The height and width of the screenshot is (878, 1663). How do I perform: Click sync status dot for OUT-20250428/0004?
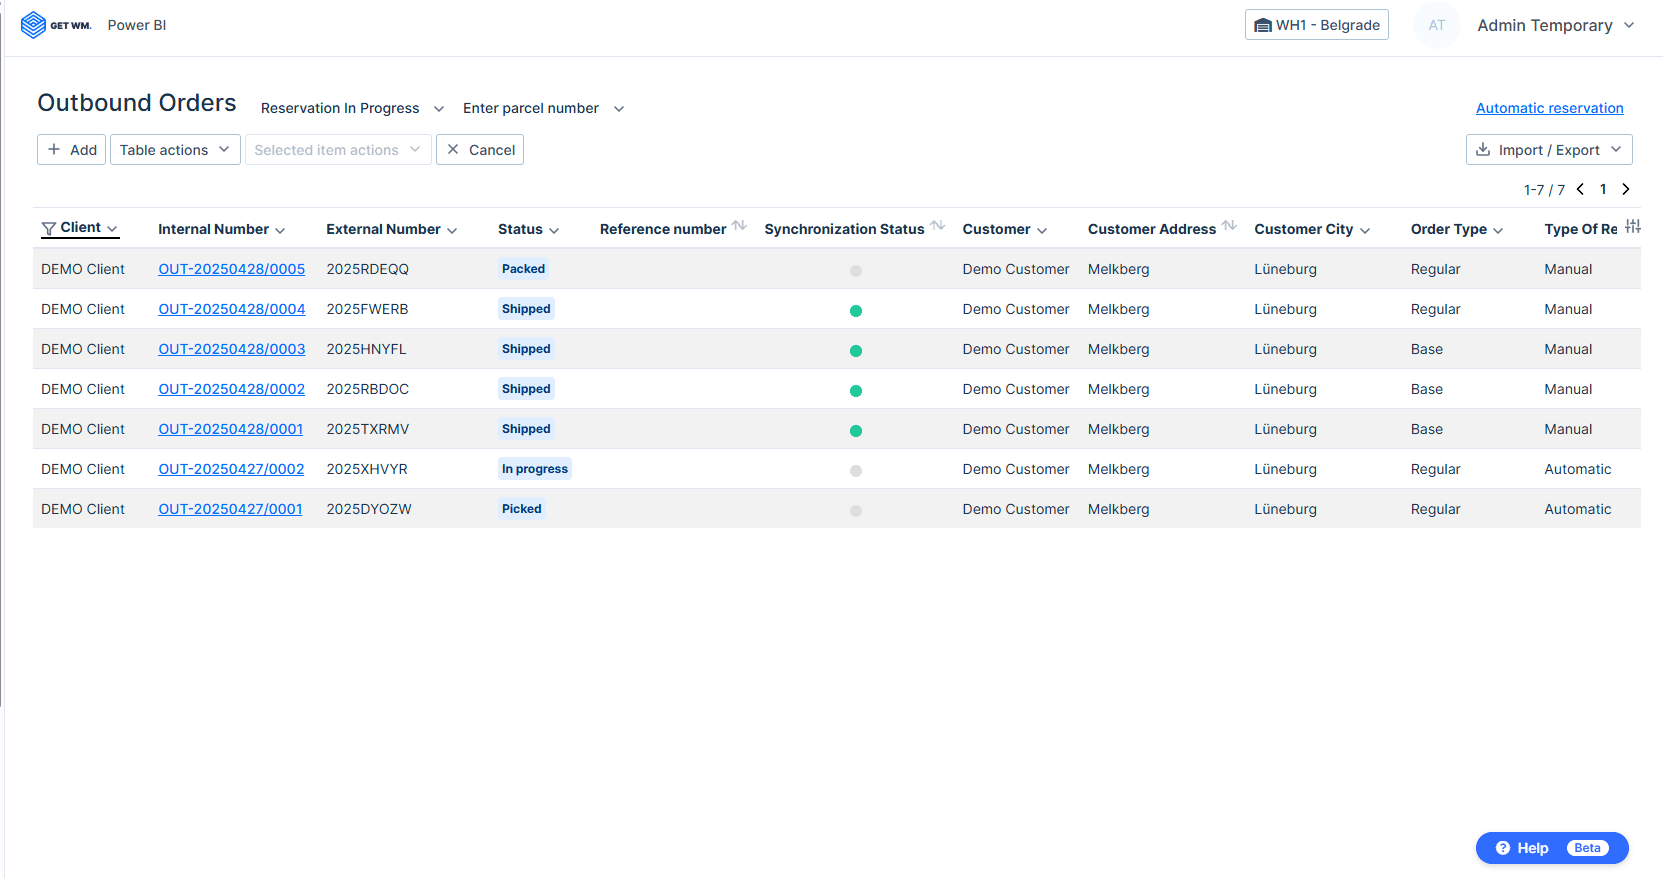856,311
